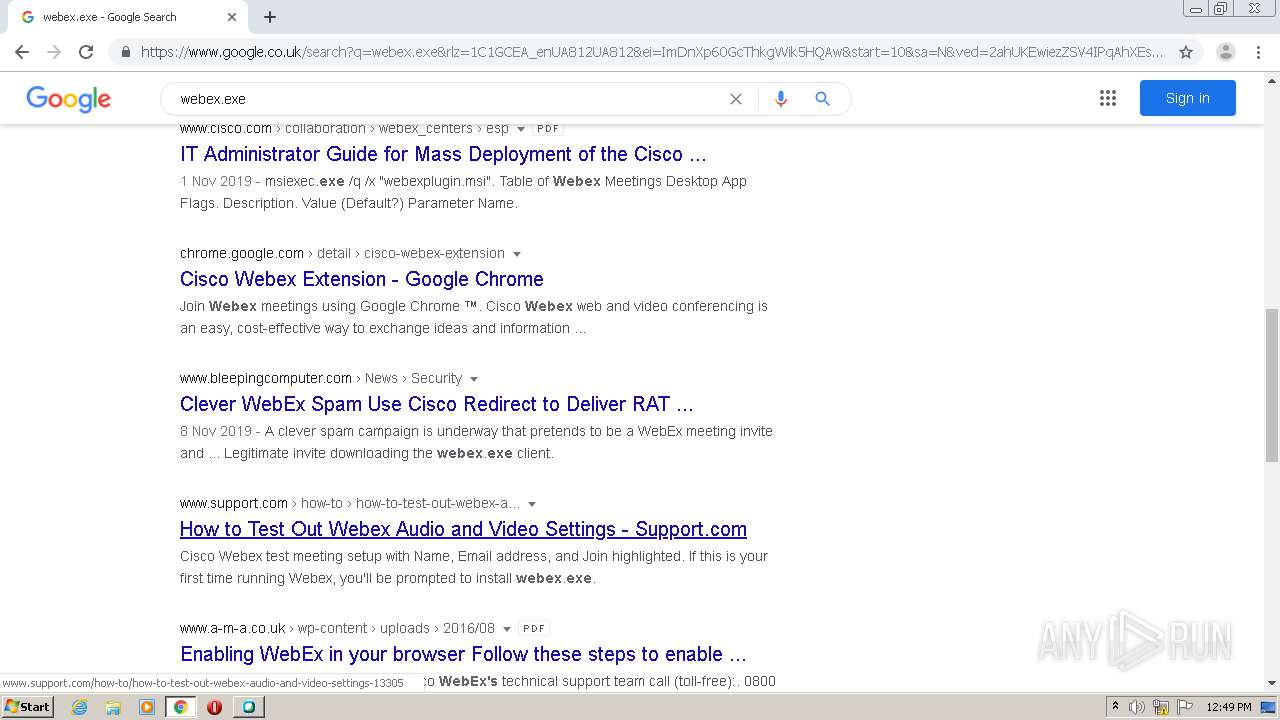Open Cisco Webex Extension - Google Chrome result
The width and height of the screenshot is (1280, 720).
tap(362, 279)
